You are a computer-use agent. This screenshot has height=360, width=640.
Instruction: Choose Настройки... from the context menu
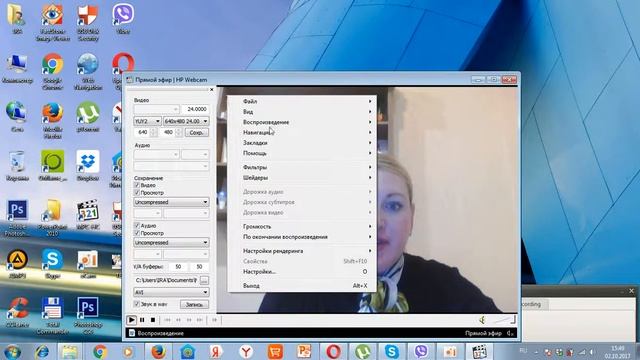pyautogui.click(x=302, y=272)
